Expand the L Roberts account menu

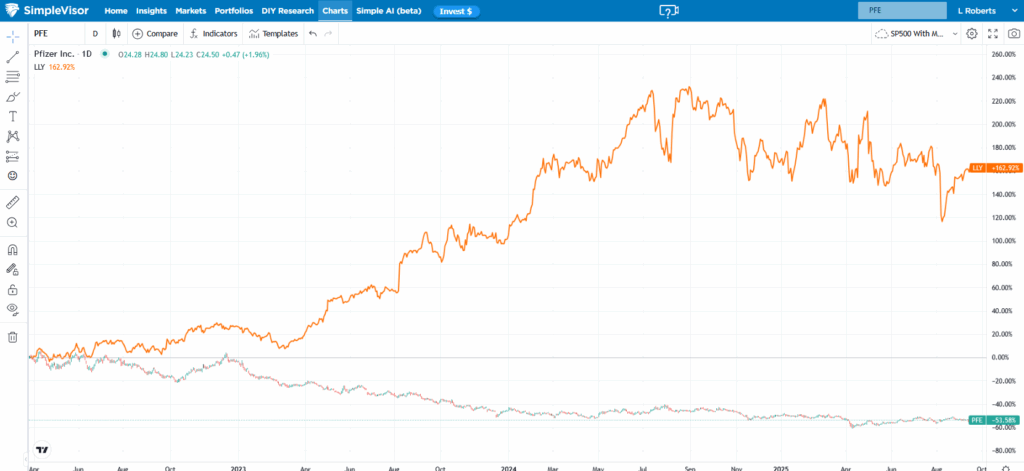pos(979,10)
